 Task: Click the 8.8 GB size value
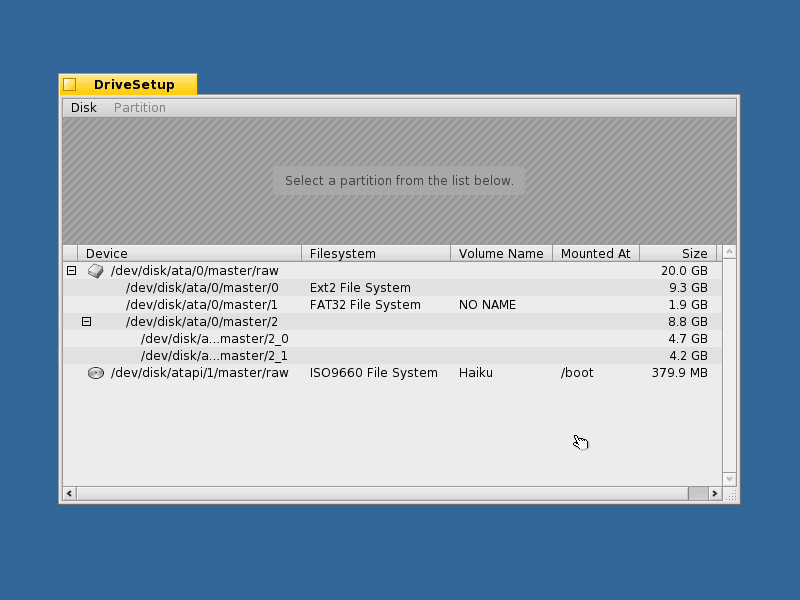[x=688, y=322]
